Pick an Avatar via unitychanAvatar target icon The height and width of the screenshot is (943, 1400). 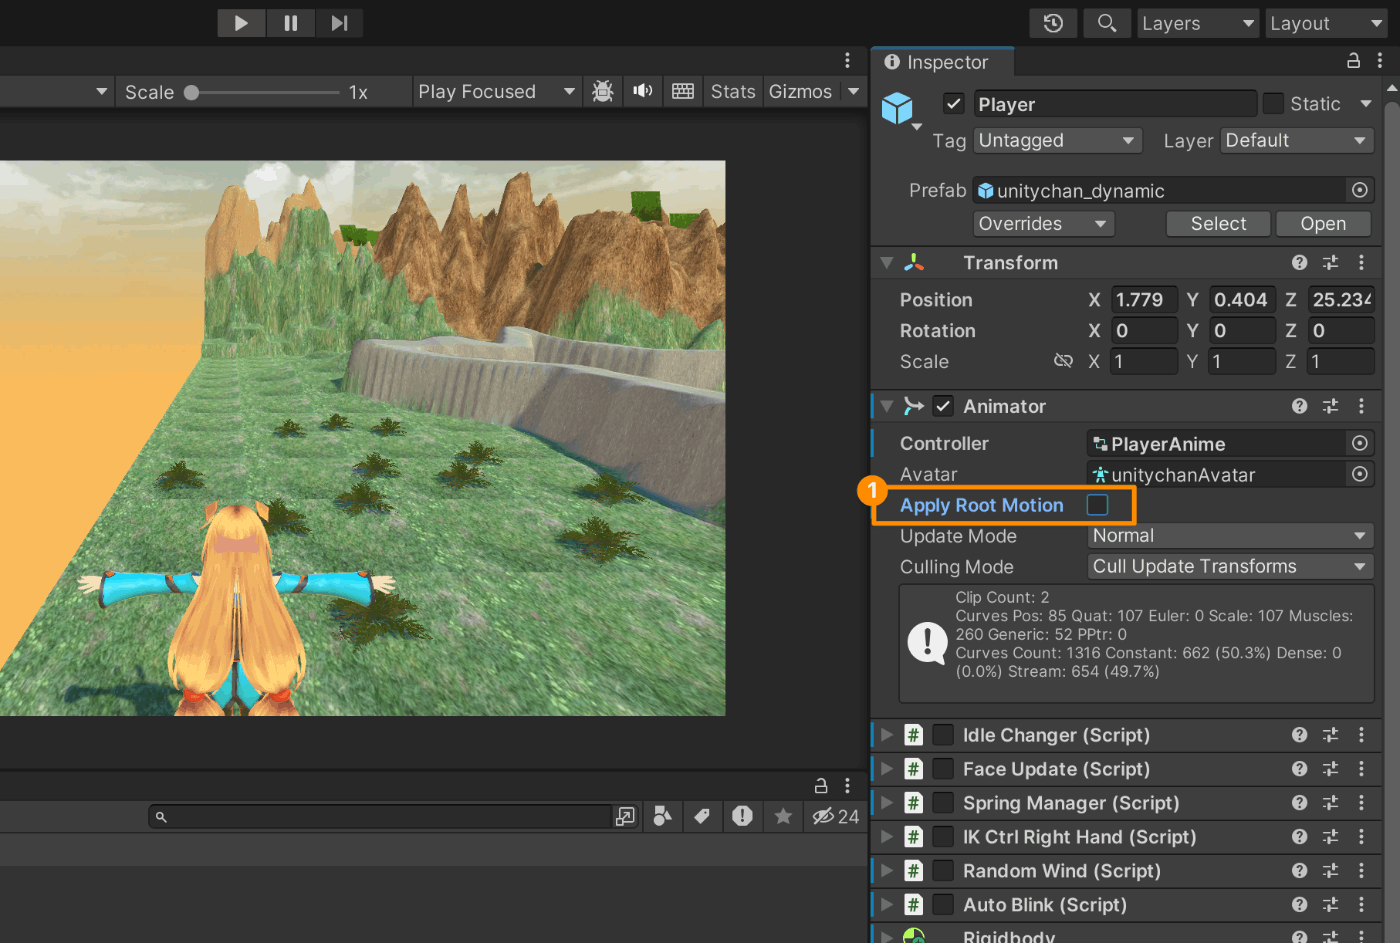click(x=1359, y=474)
